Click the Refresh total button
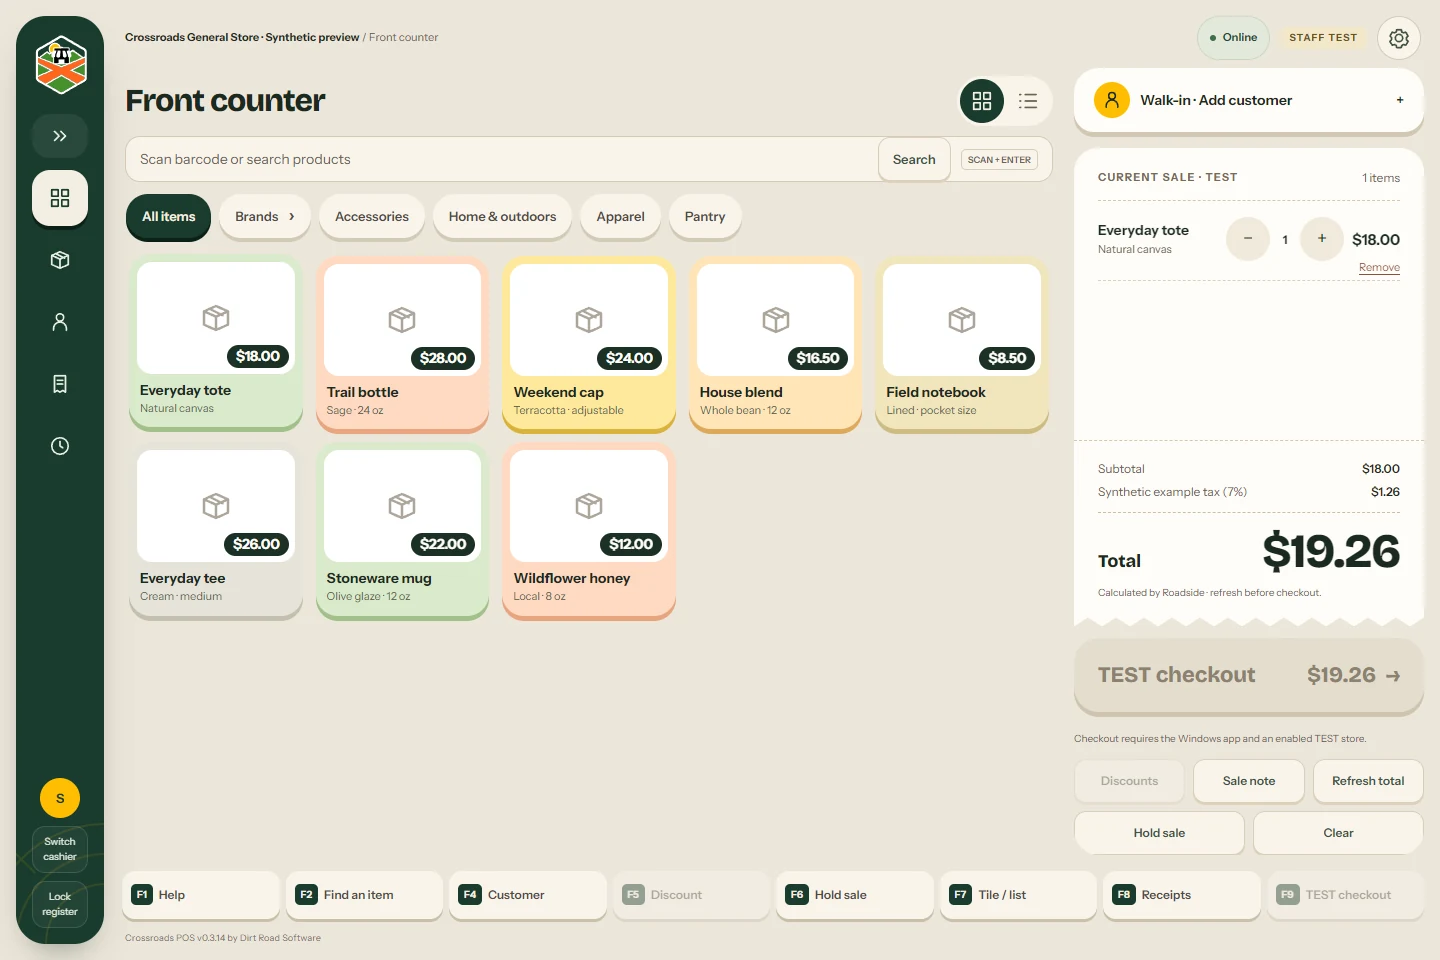 (x=1368, y=781)
